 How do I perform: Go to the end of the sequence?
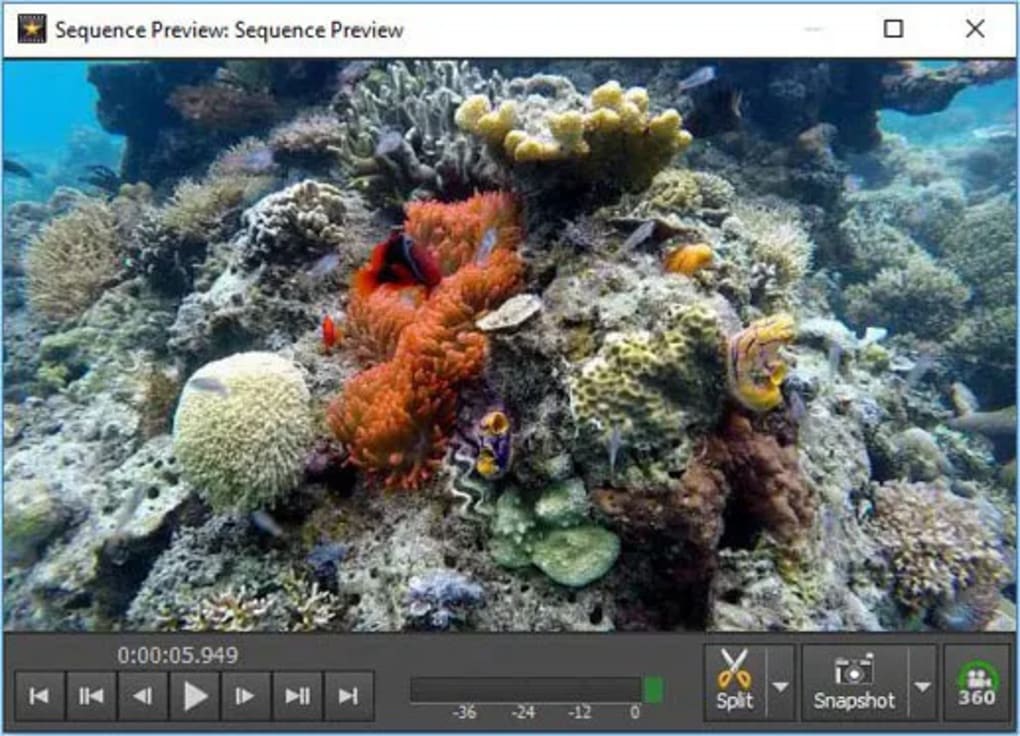tap(349, 696)
